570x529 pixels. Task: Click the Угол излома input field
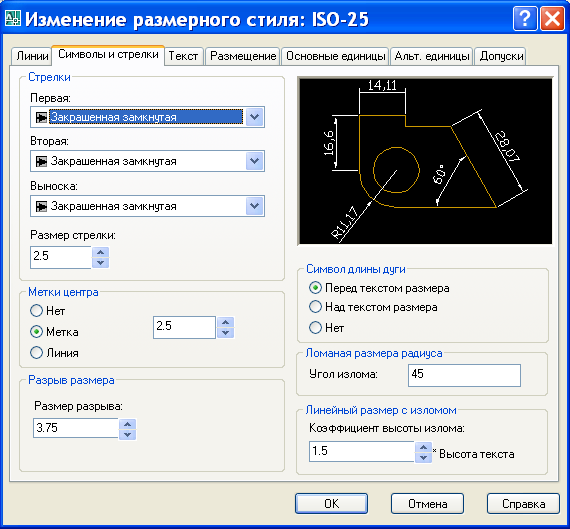(464, 375)
